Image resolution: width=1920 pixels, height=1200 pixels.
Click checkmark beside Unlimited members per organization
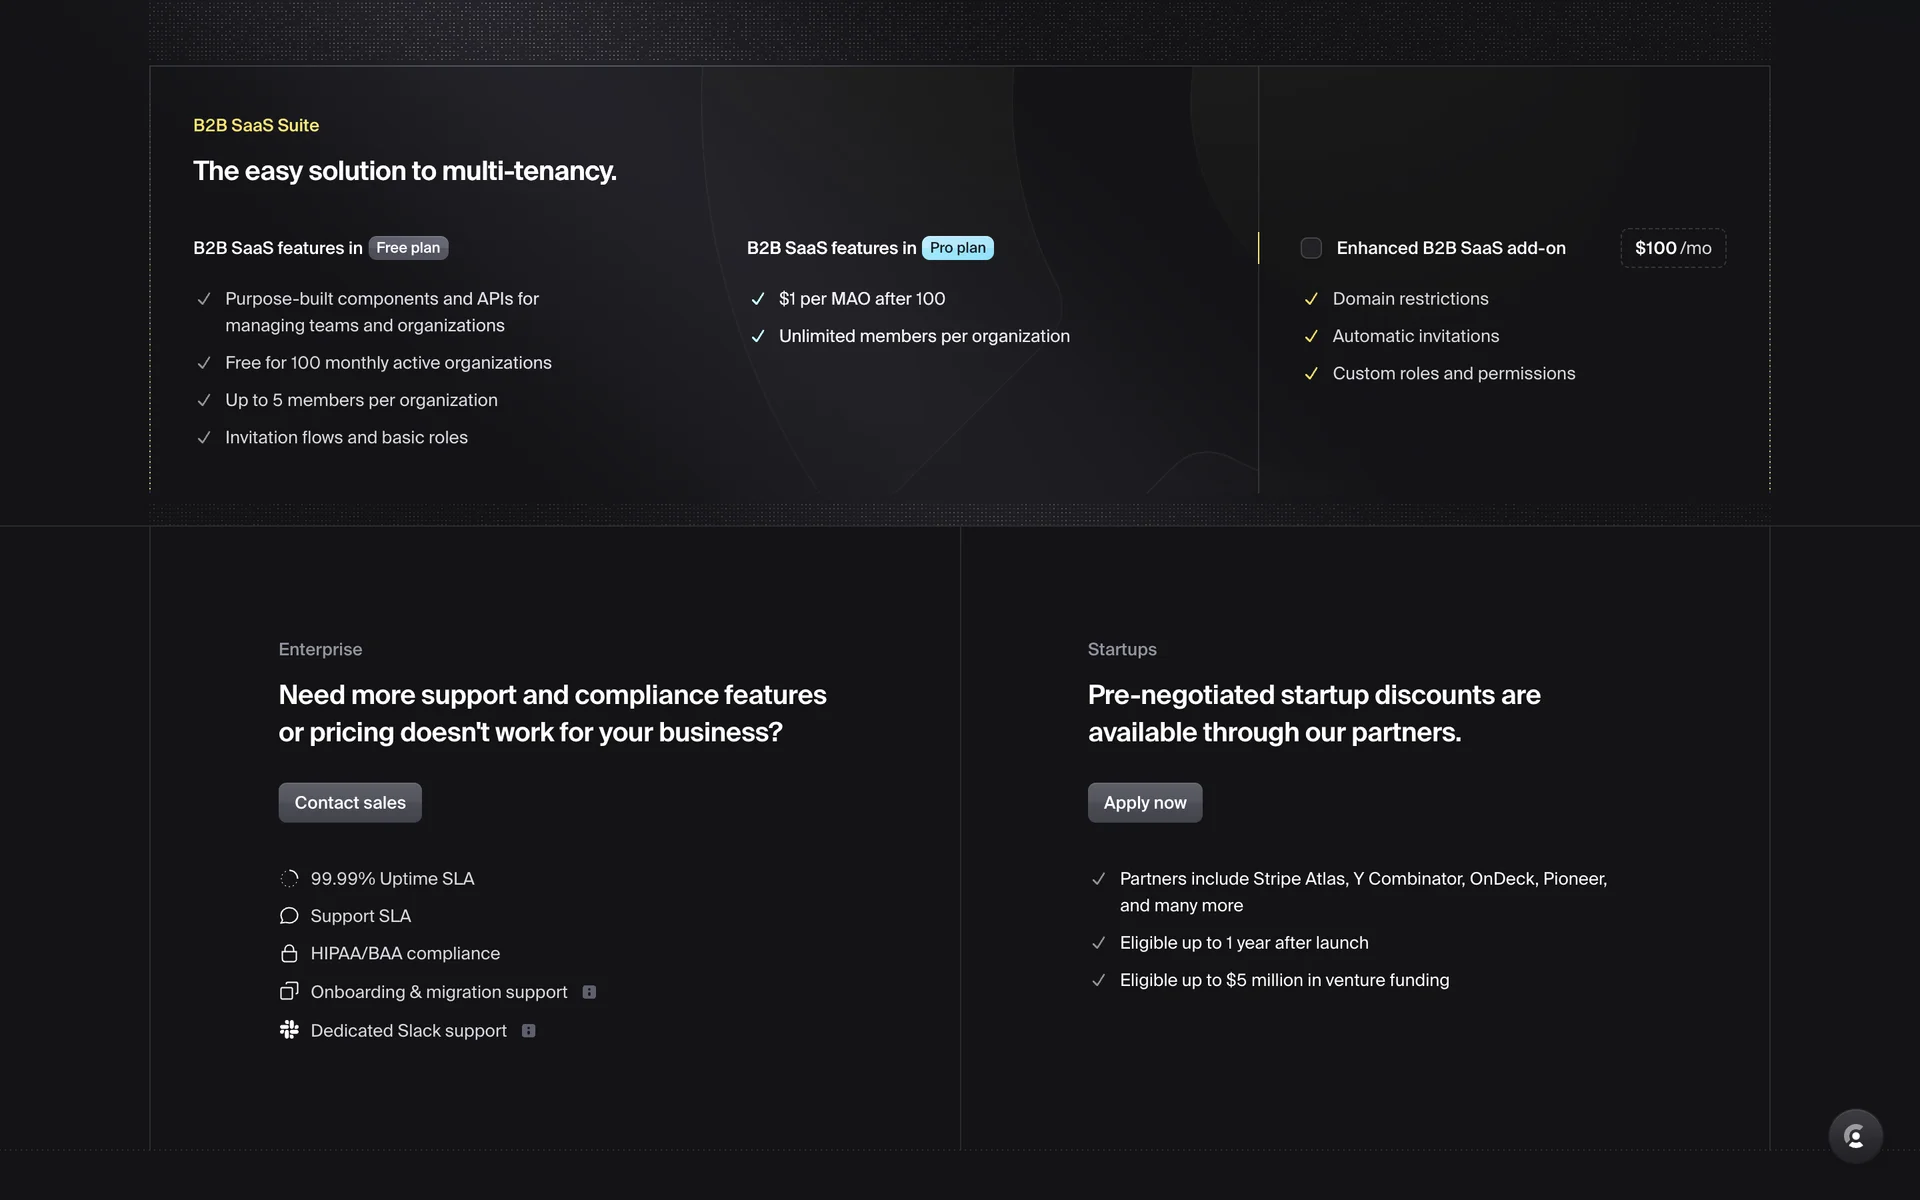point(758,337)
